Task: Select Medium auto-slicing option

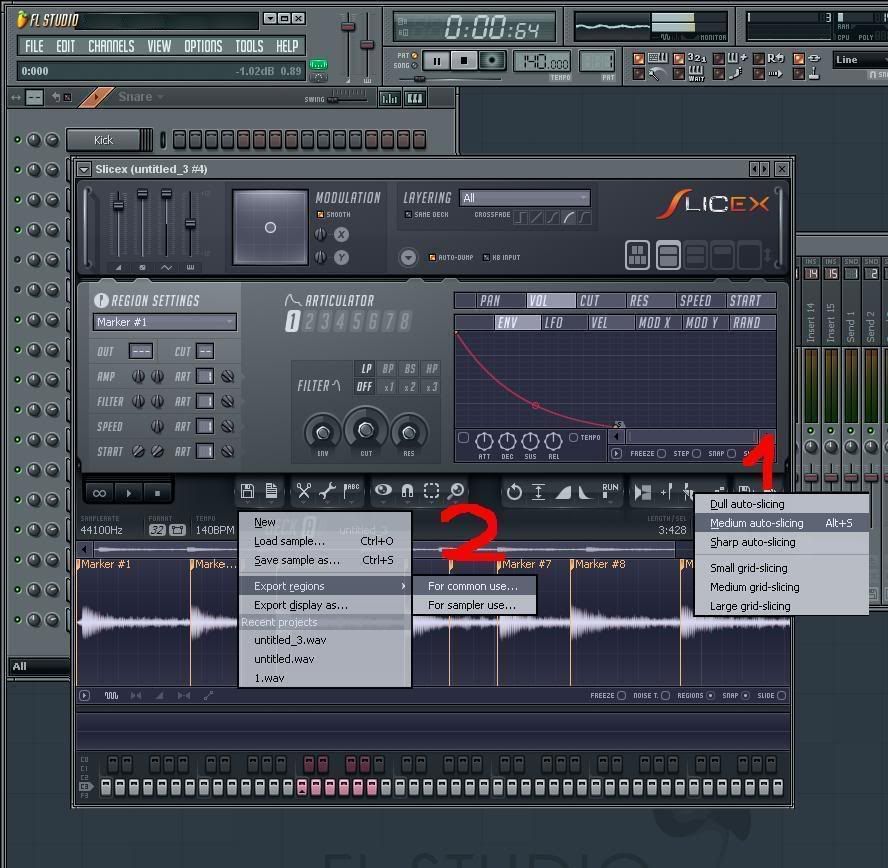Action: 782,523
